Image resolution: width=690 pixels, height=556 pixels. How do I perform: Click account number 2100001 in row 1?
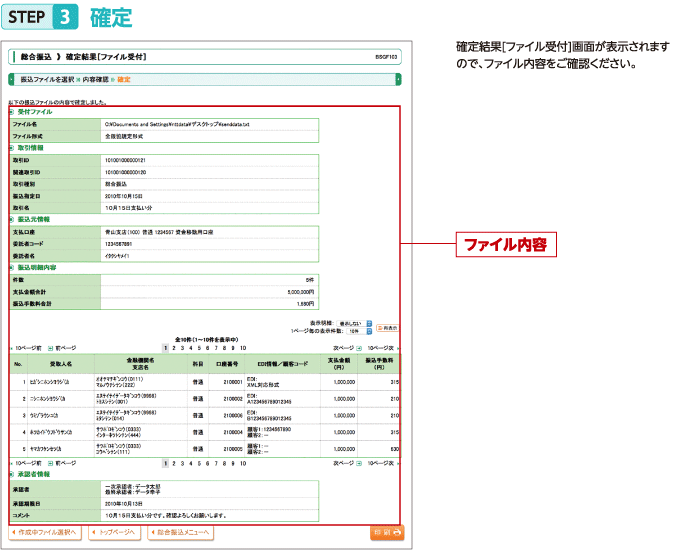point(233,382)
